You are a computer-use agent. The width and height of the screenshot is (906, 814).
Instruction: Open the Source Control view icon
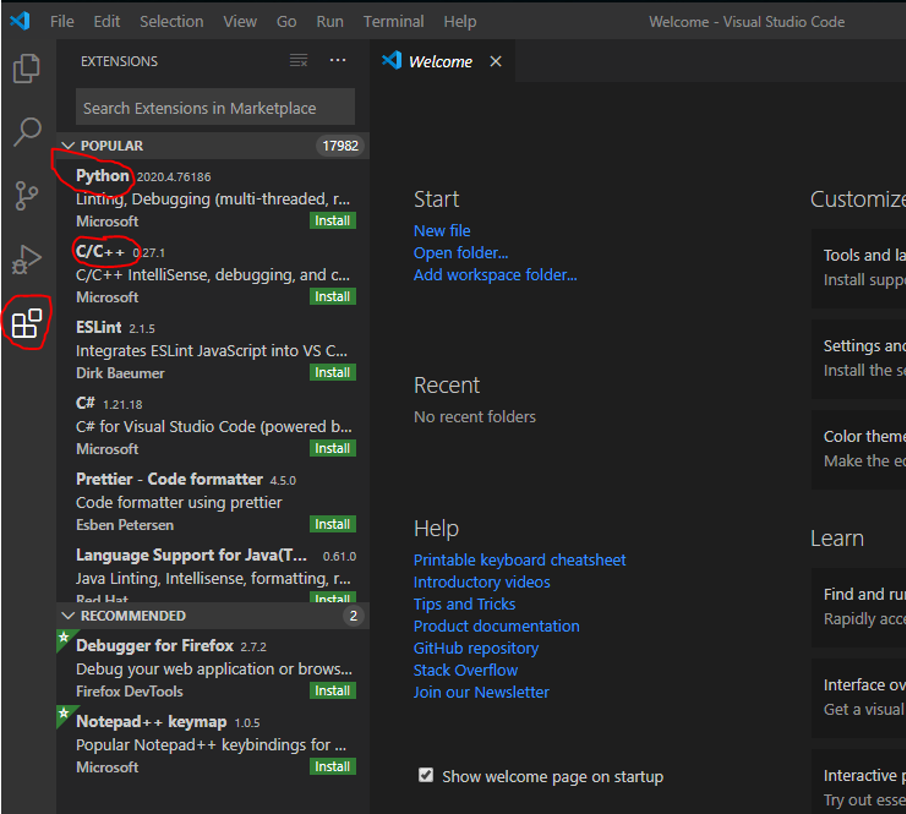click(x=27, y=195)
